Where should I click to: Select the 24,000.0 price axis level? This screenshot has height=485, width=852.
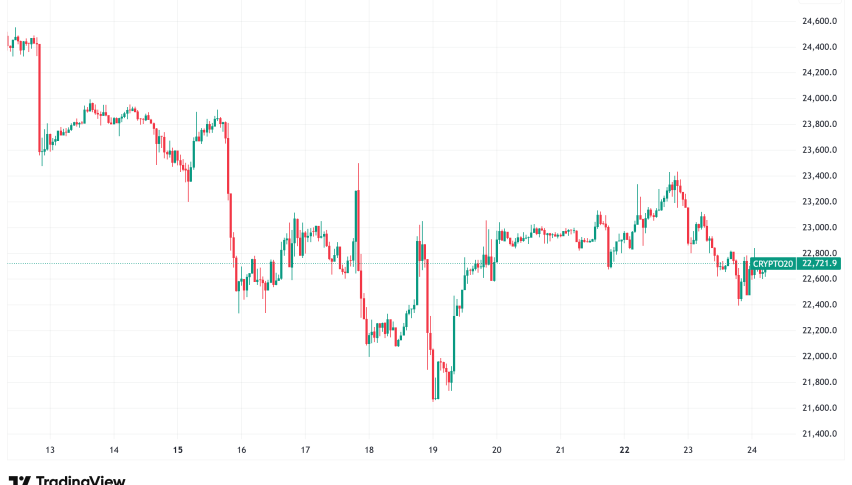click(818, 98)
